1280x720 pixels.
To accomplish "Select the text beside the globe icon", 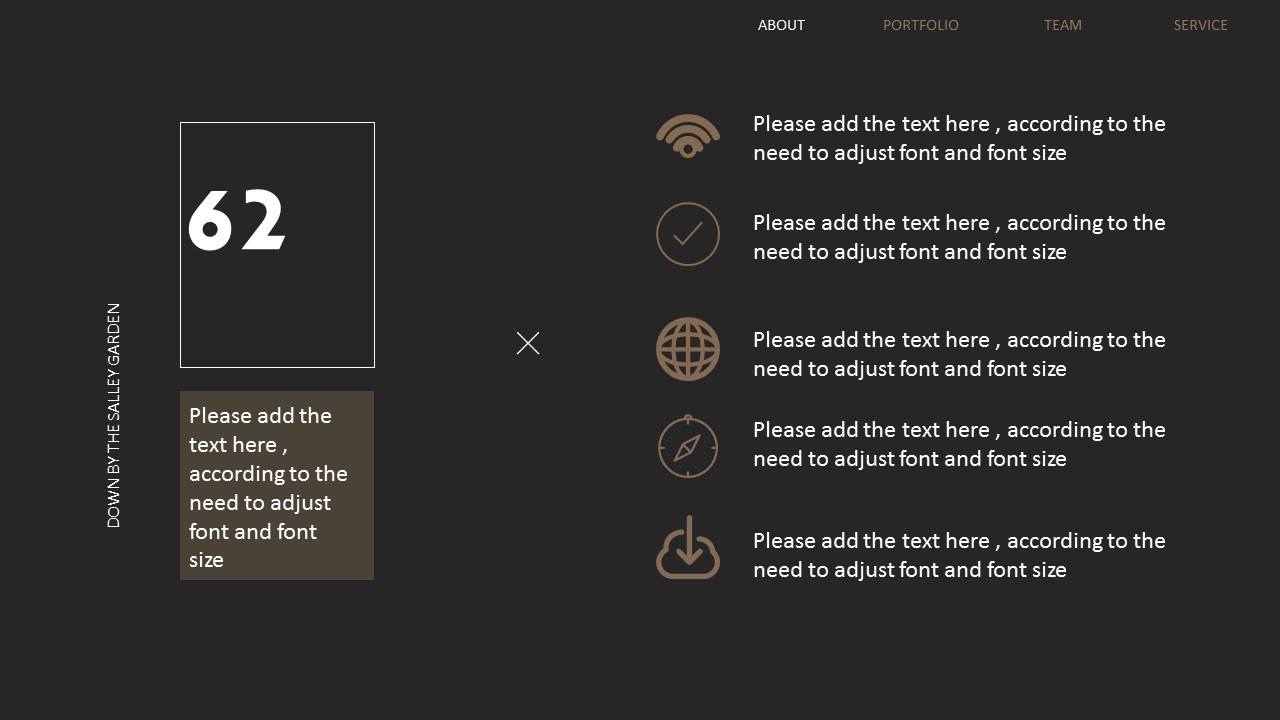I will point(959,354).
